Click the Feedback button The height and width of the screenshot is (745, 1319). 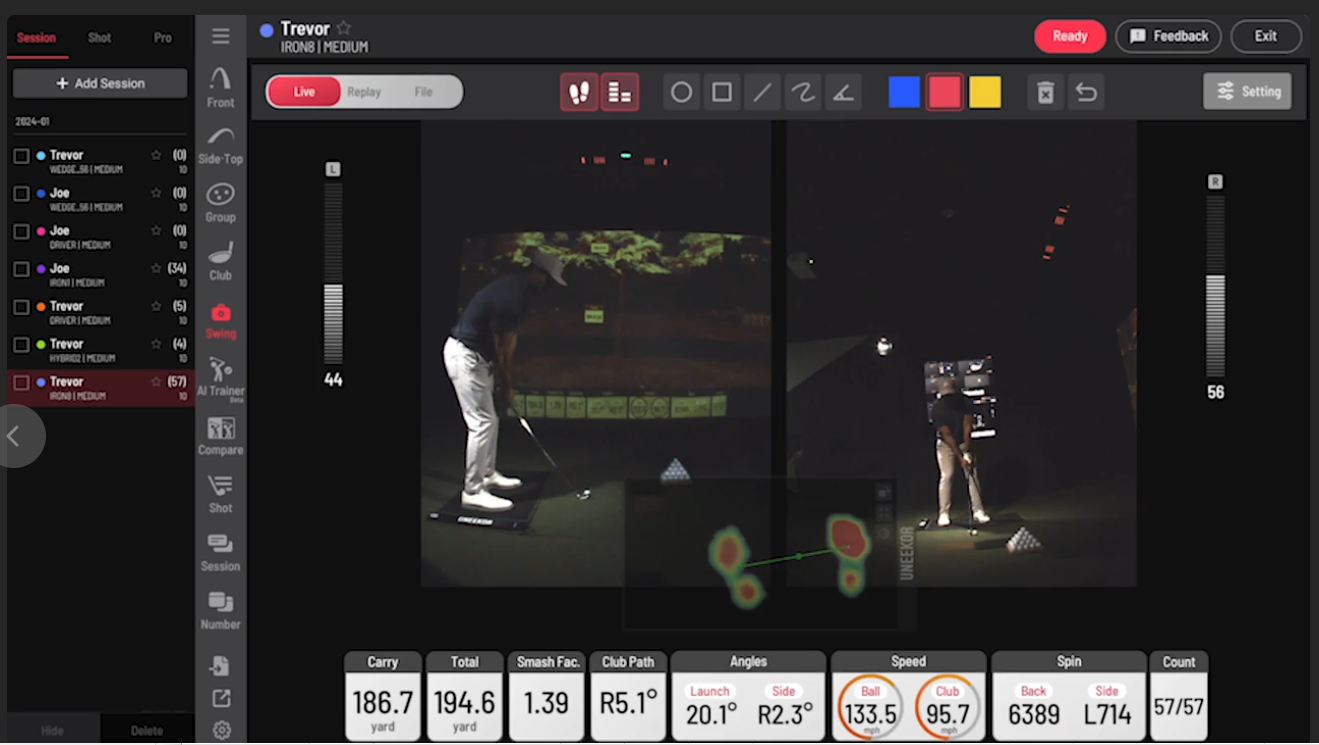coord(1168,36)
